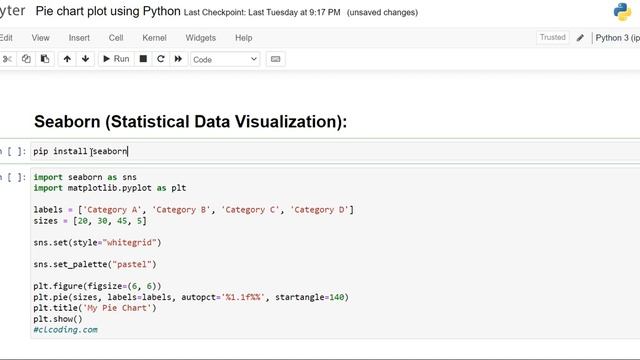Click into the 'pip install seaborn' cell
Screen dimensions: 640x360
click(335, 151)
